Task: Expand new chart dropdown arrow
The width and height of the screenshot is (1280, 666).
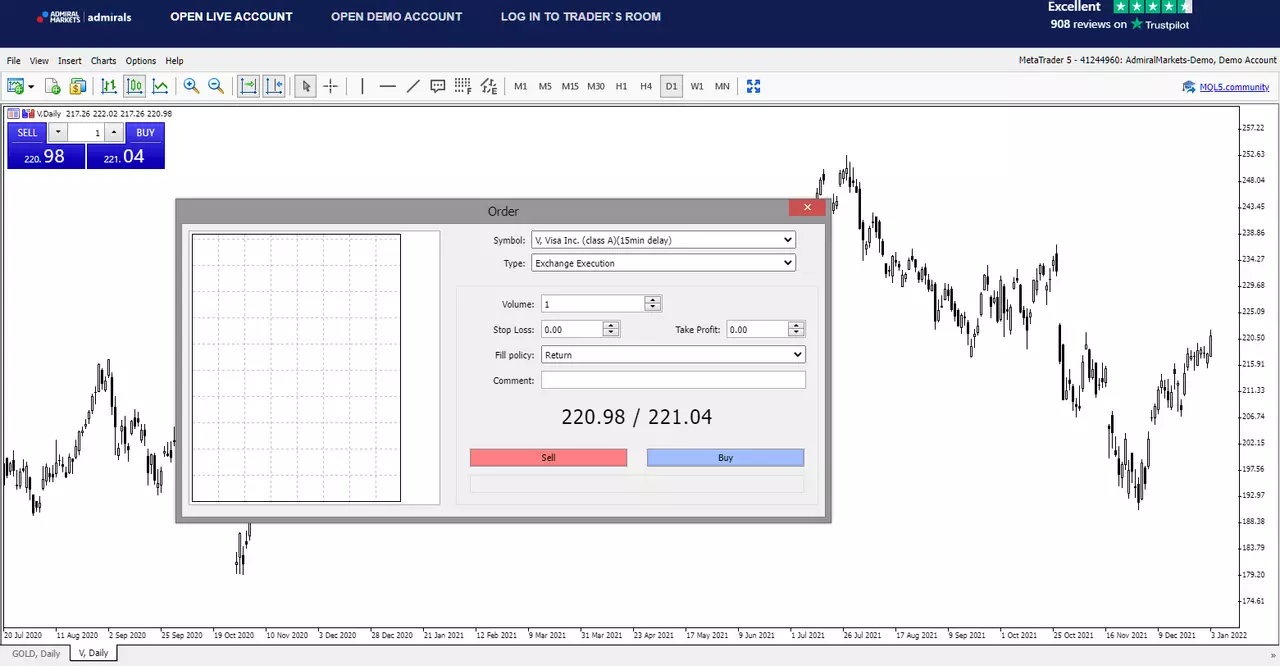Action: tap(31, 87)
